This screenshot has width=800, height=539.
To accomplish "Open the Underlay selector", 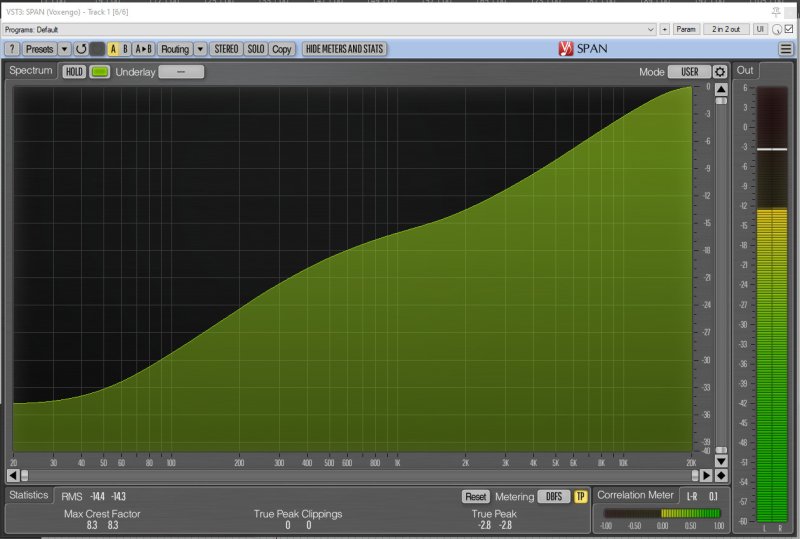I will pos(181,72).
